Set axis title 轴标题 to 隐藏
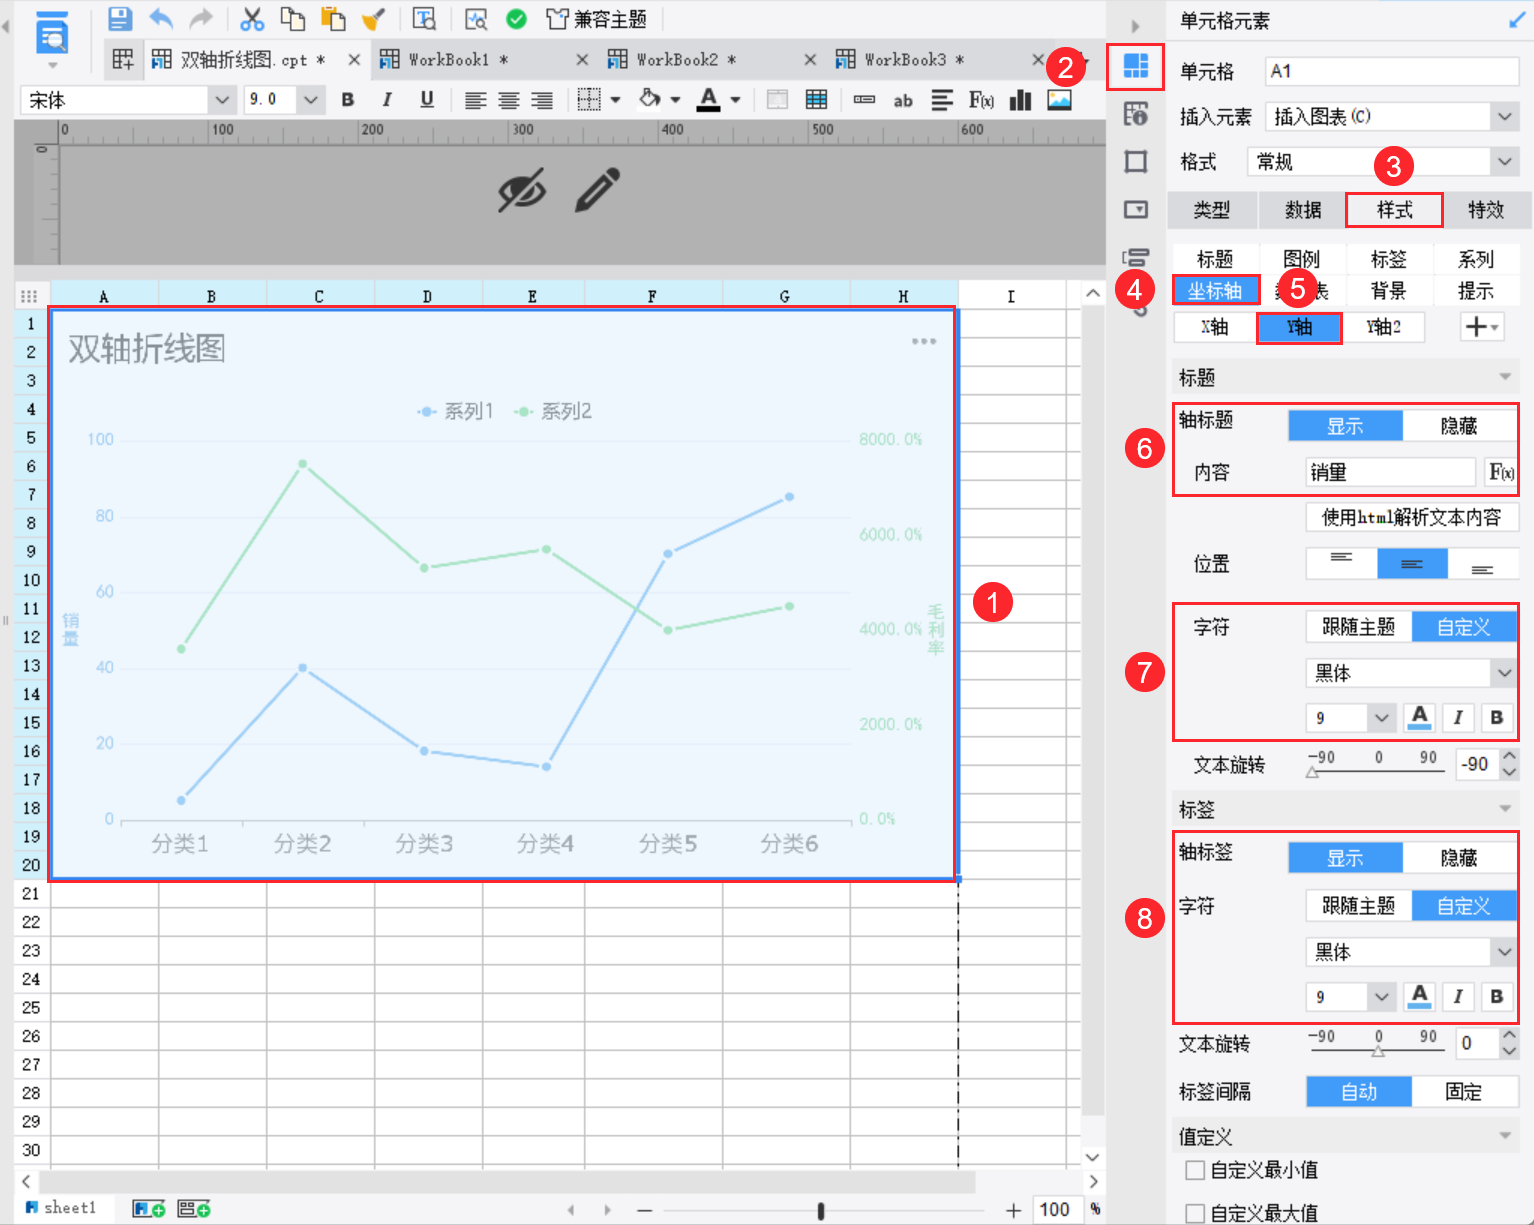 pos(1459,426)
